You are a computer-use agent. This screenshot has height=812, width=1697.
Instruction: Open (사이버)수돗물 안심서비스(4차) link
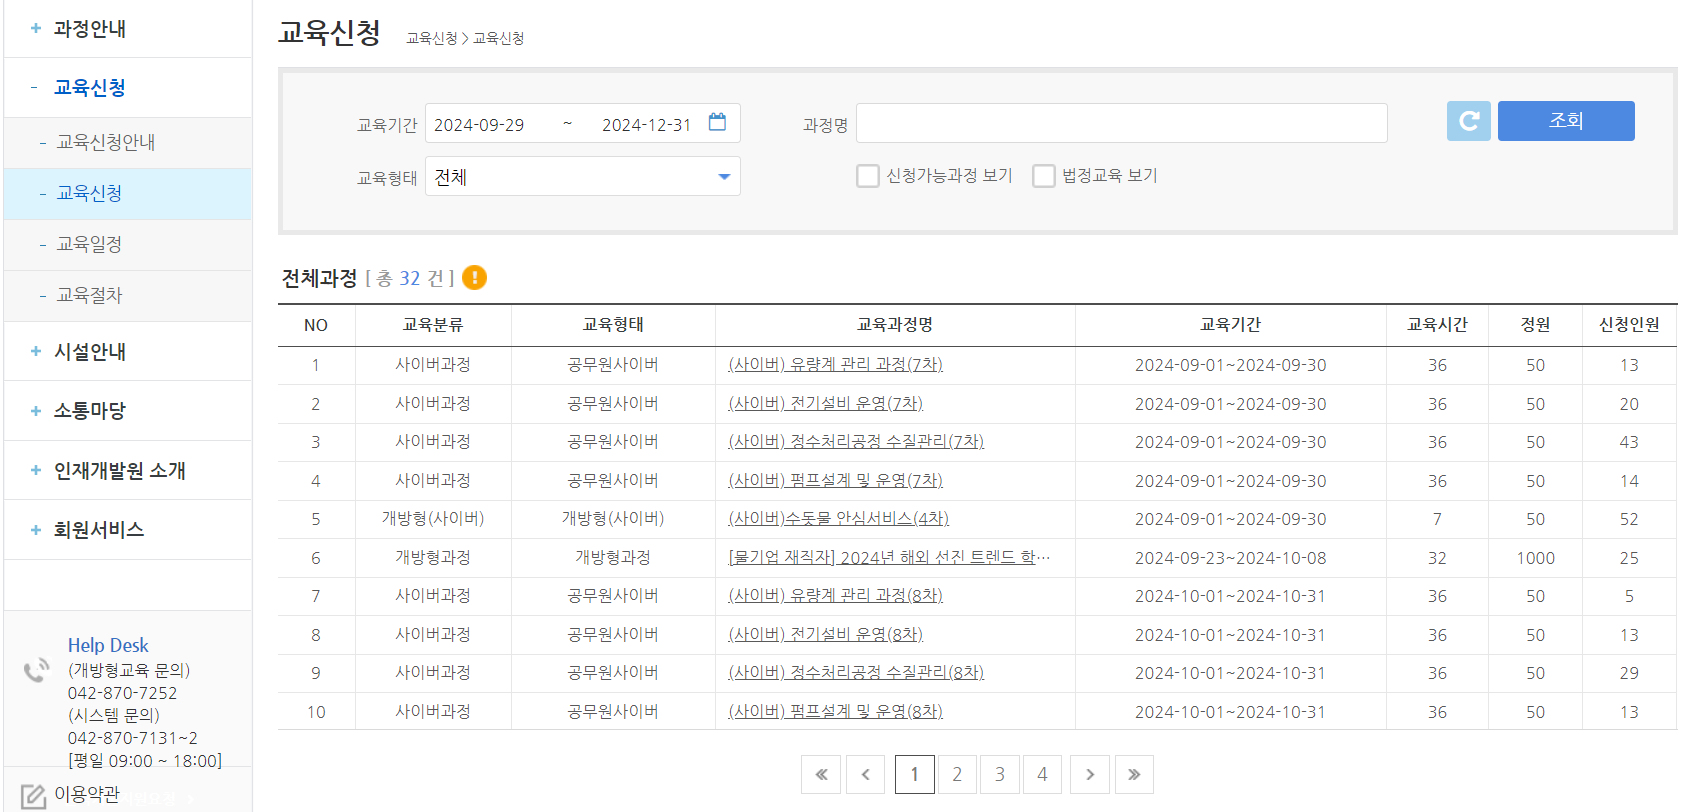pos(838,519)
